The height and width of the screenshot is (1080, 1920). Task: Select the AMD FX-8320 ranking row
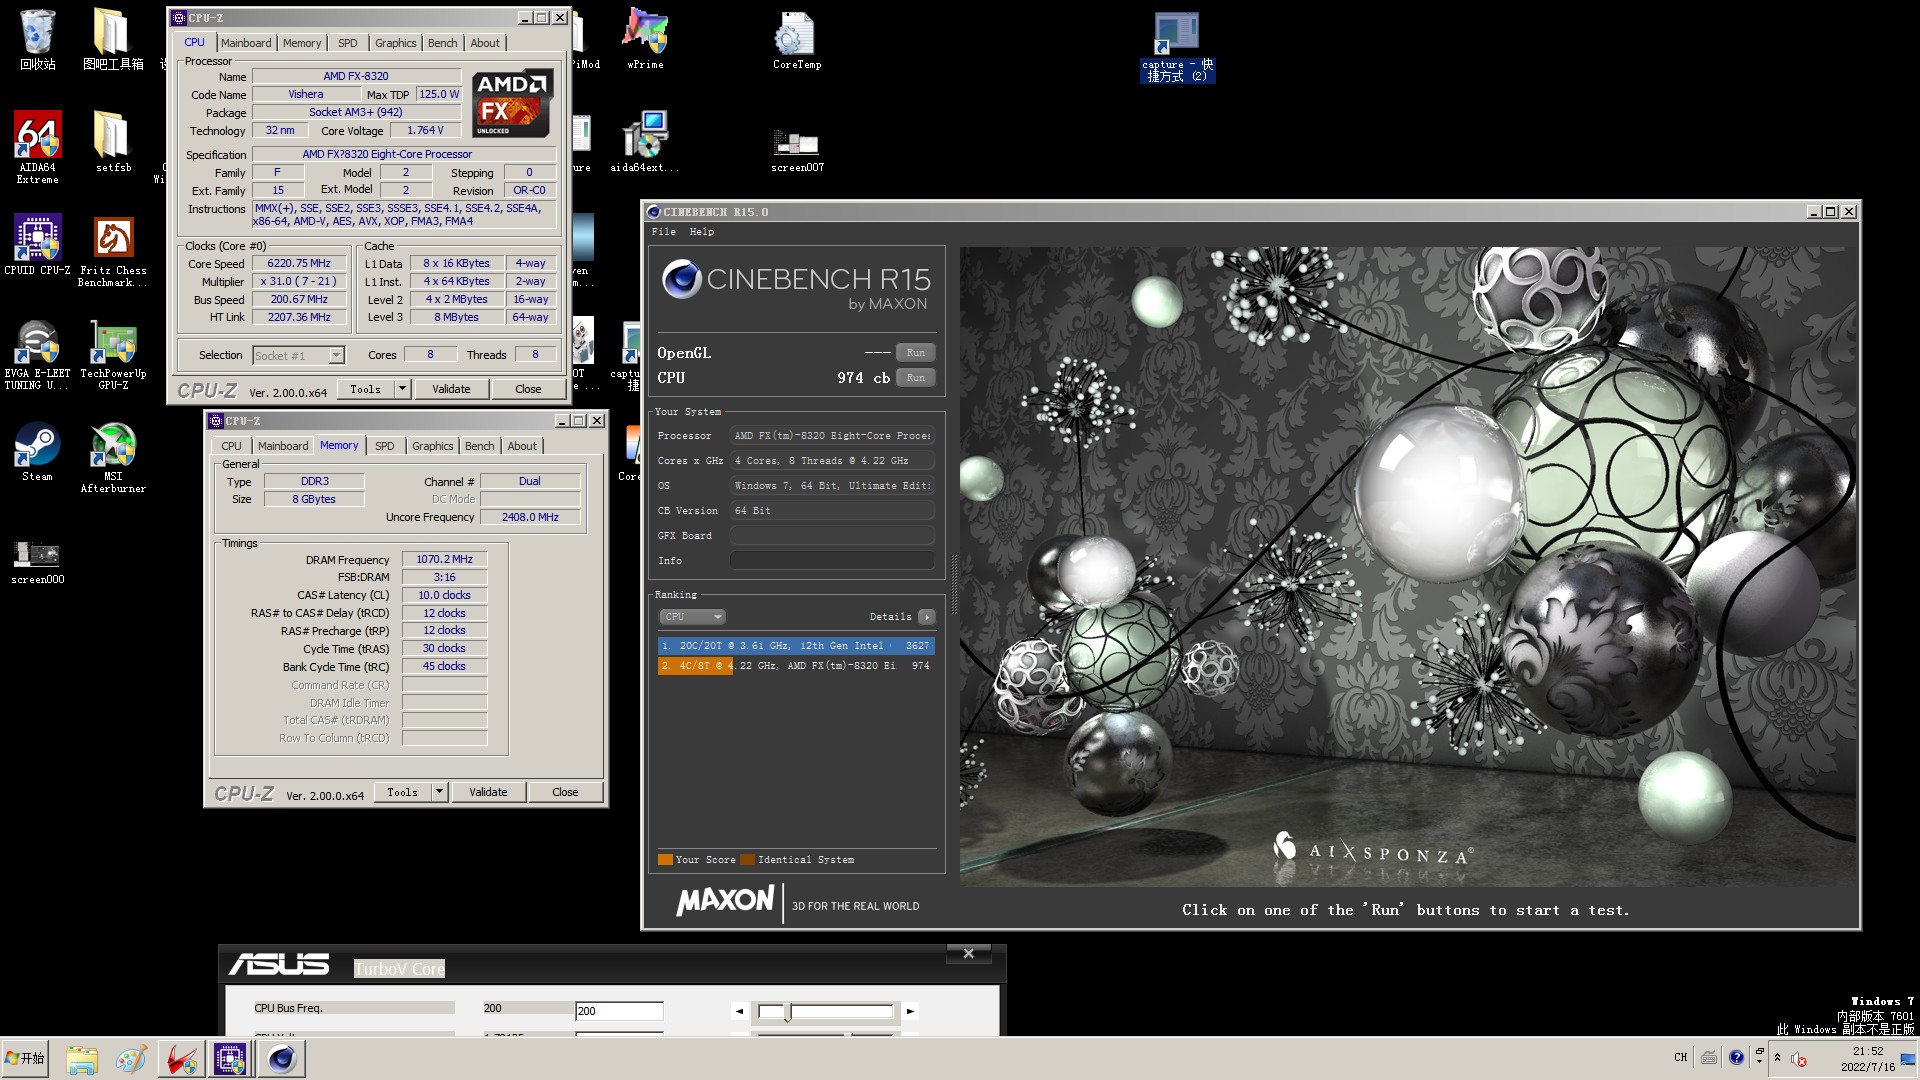[x=796, y=665]
